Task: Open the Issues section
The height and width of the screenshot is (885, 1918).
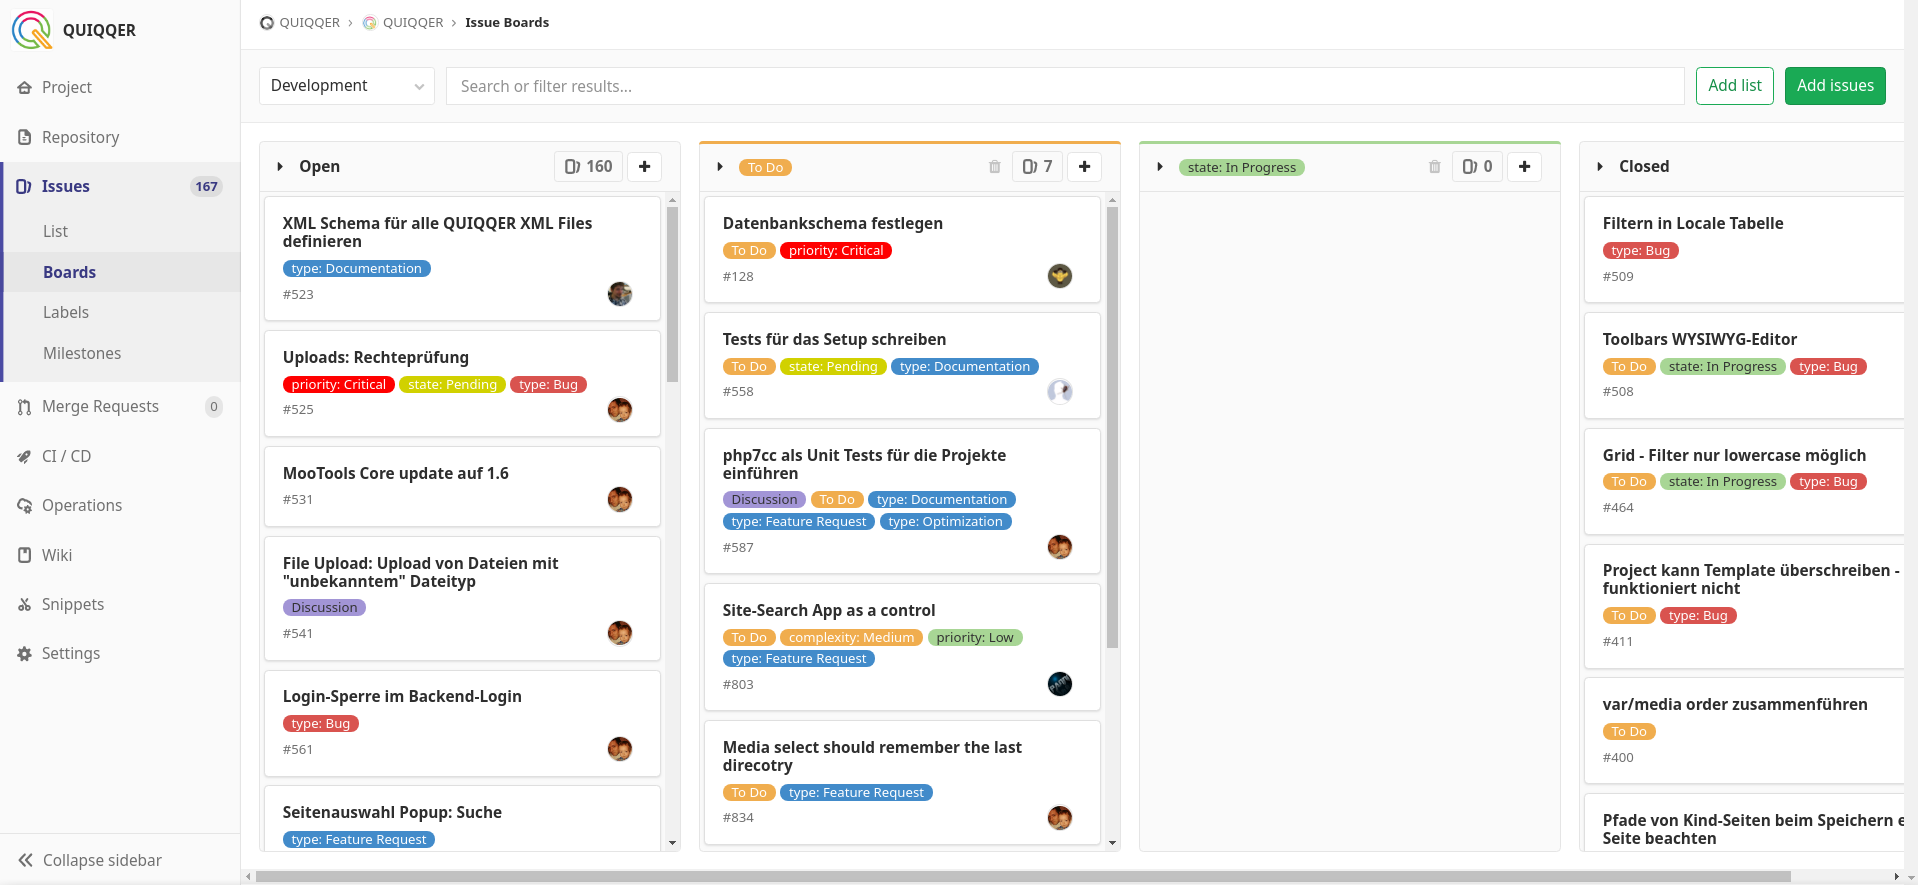Action: click(x=65, y=186)
